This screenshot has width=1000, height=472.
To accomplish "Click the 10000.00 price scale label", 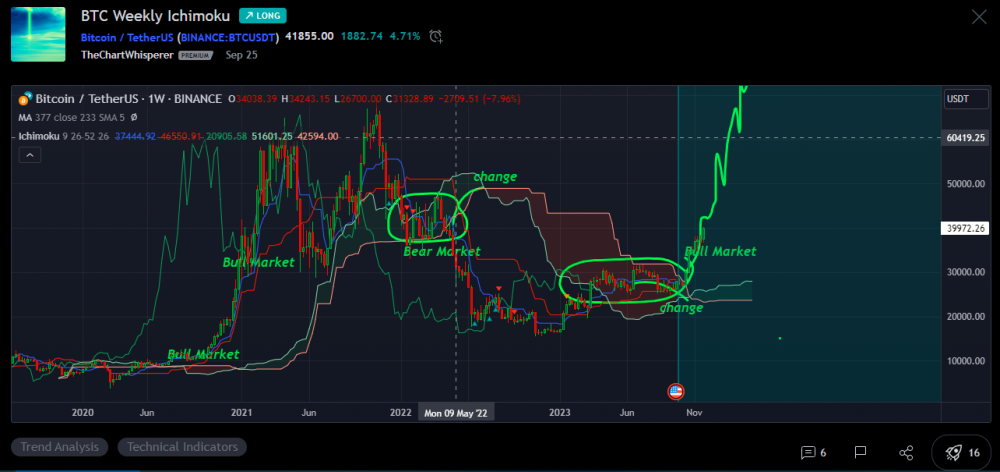I will [964, 361].
